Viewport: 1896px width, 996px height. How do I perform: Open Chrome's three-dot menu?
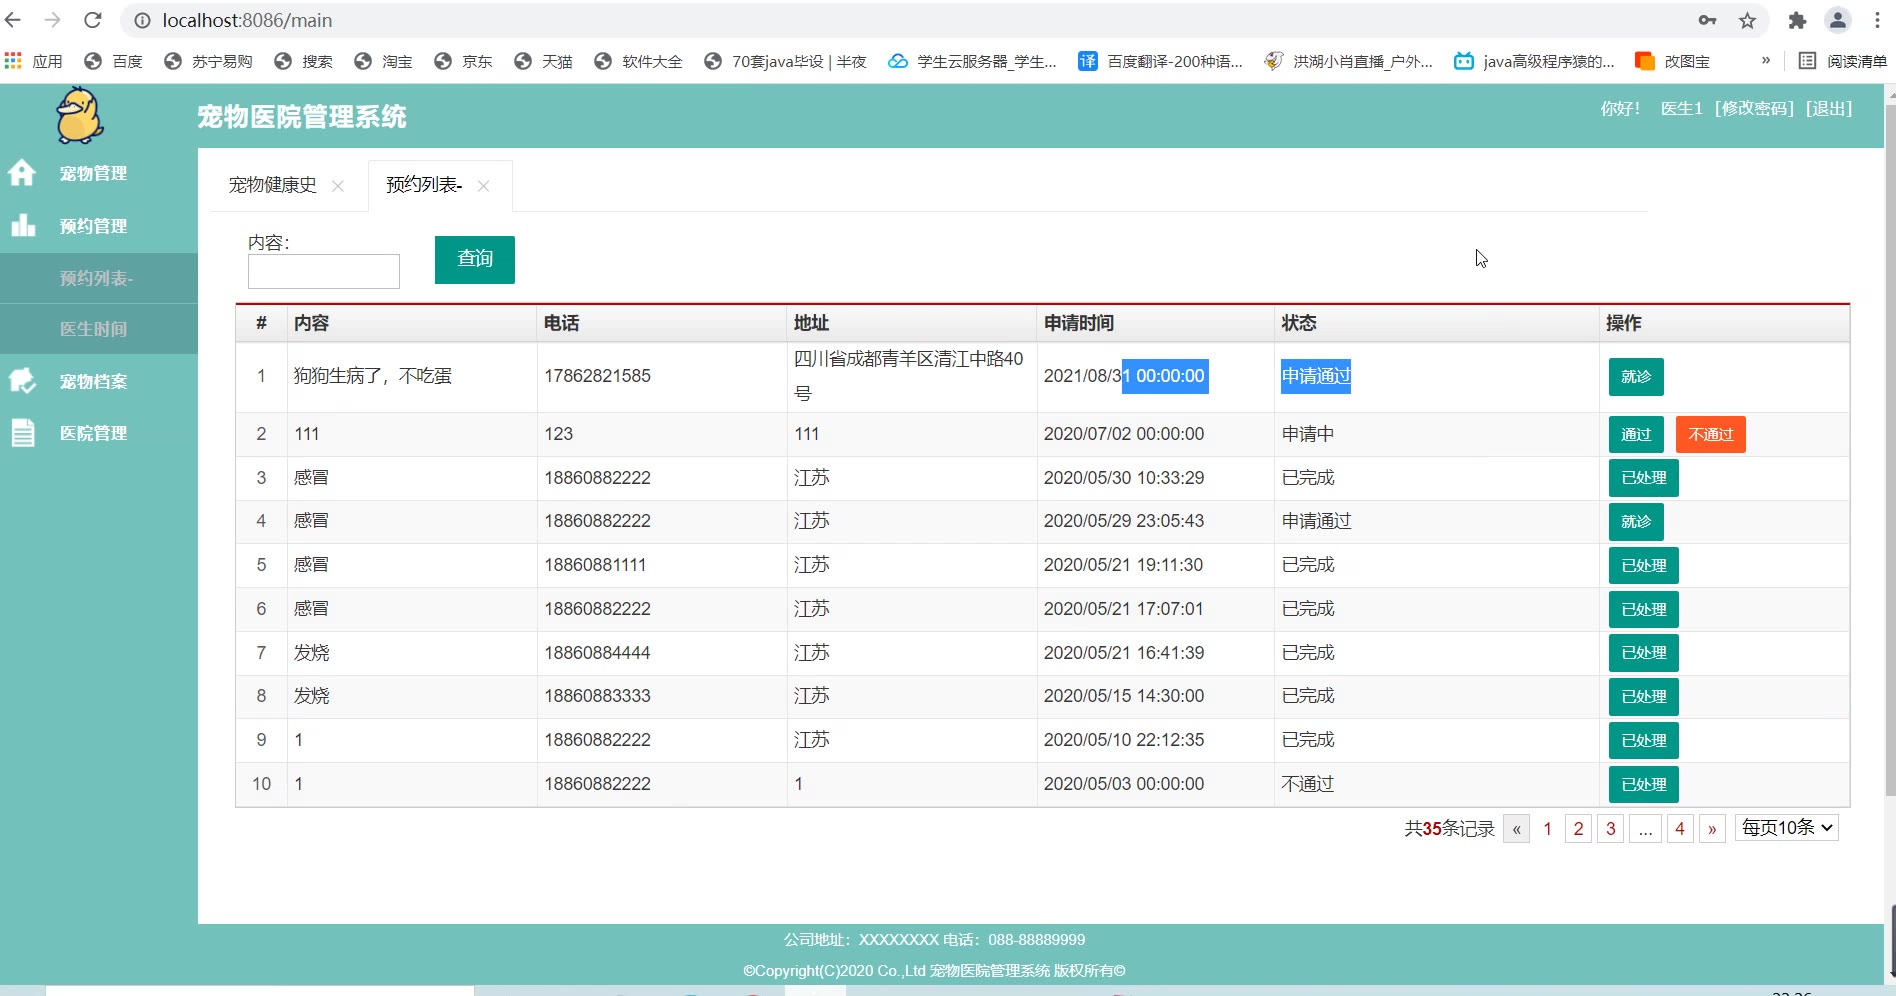pyautogui.click(x=1877, y=20)
